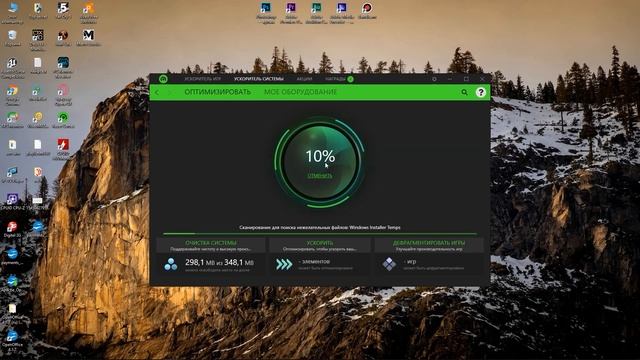Screen dimensions: 640x360
Task: Open the ОЧИСТКА СИСТЕМЫ card header
Action: tap(211, 245)
